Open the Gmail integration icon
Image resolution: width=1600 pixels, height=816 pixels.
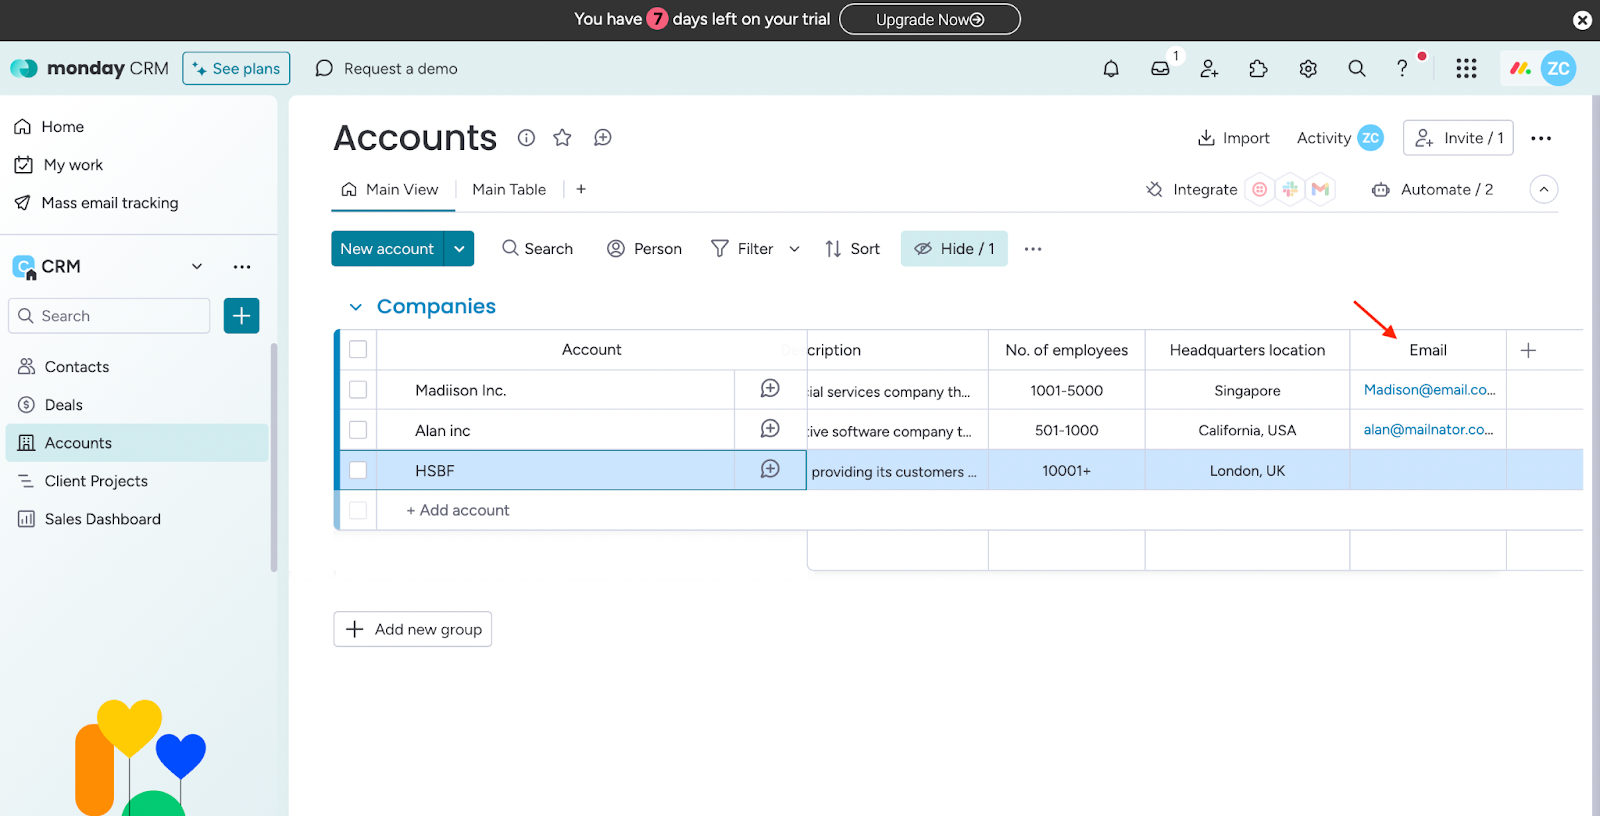coord(1320,189)
